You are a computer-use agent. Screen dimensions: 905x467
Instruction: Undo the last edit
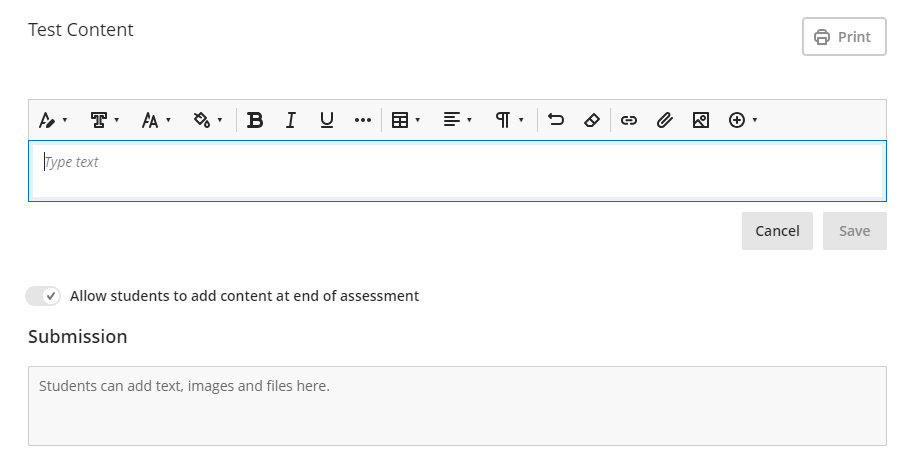pyautogui.click(x=557, y=120)
